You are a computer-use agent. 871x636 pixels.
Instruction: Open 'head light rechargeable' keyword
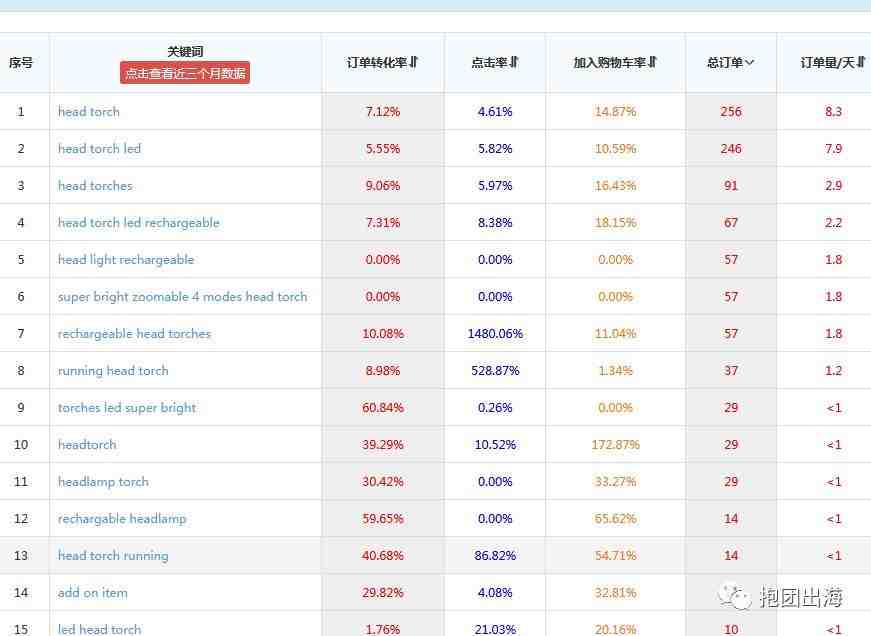click(126, 260)
